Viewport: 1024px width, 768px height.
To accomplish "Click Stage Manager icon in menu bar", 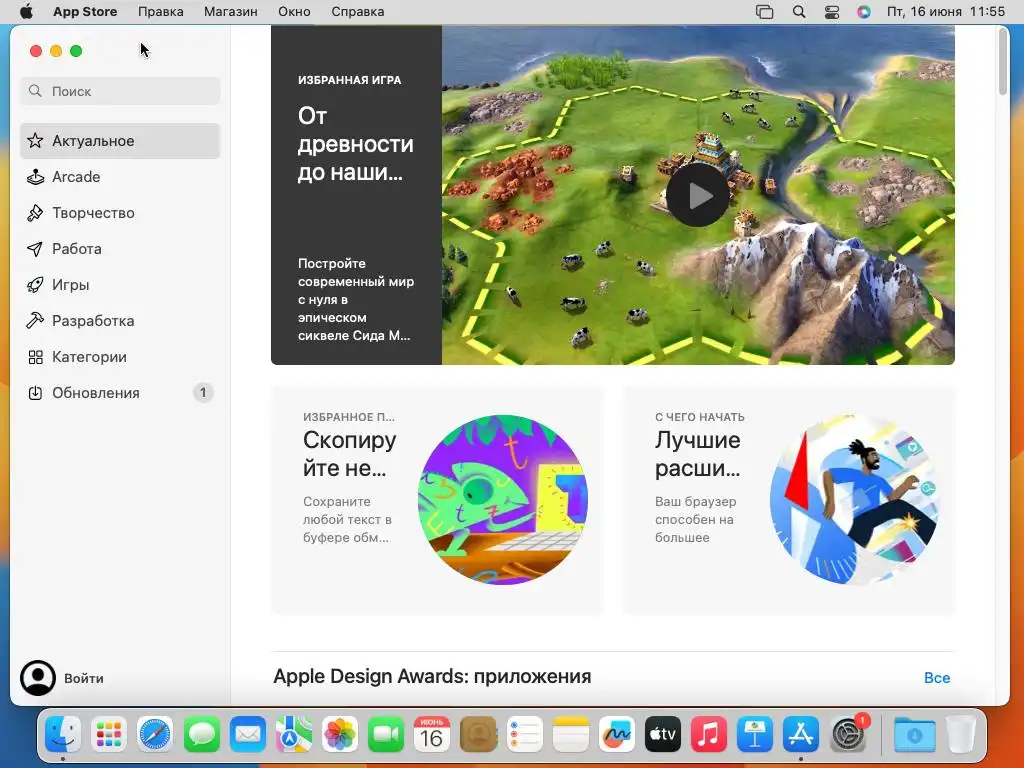I will pos(765,12).
